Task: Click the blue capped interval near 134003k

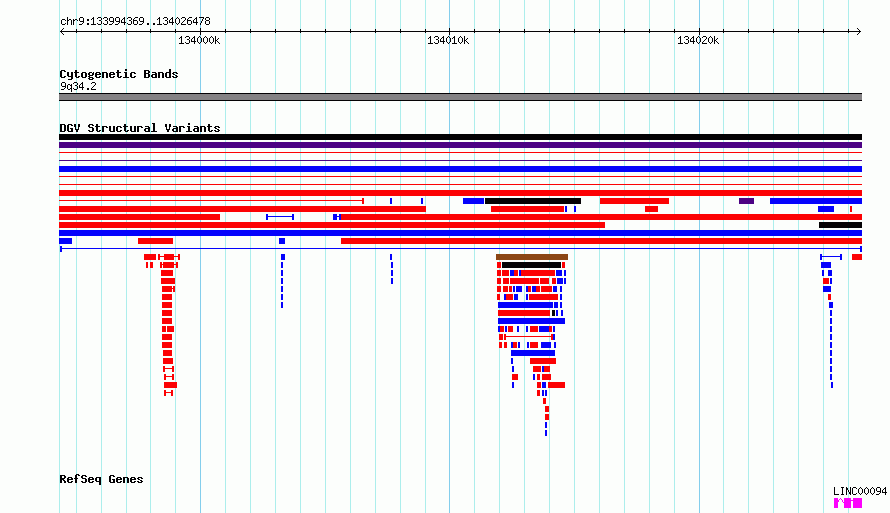Action: (x=280, y=217)
